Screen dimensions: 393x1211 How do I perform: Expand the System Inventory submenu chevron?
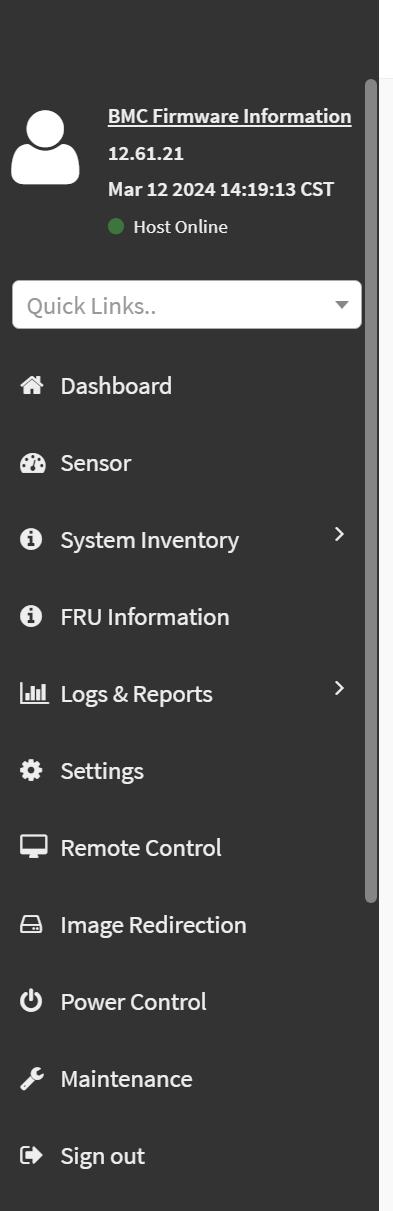(x=339, y=534)
